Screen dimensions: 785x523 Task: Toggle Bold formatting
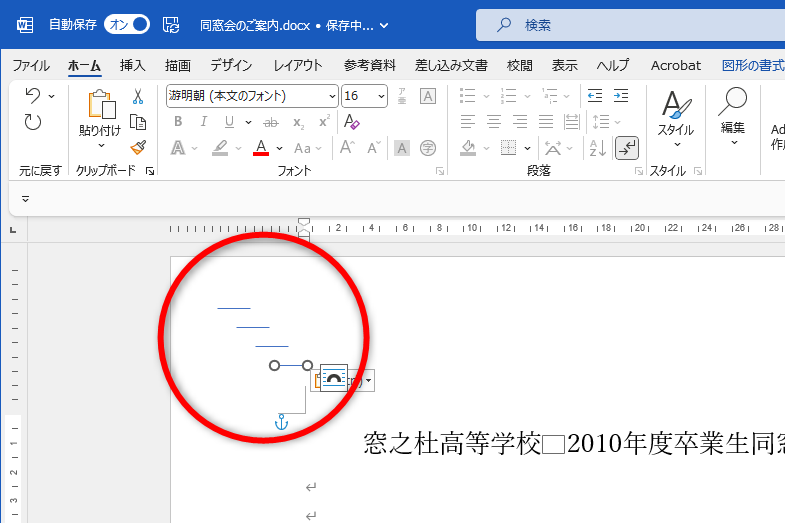point(178,122)
